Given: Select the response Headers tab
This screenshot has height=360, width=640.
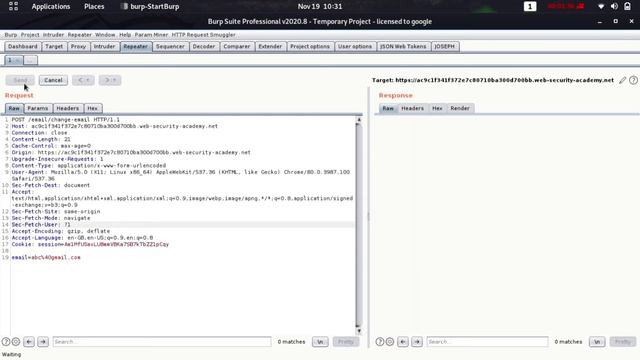Looking at the screenshot, I should [412, 108].
